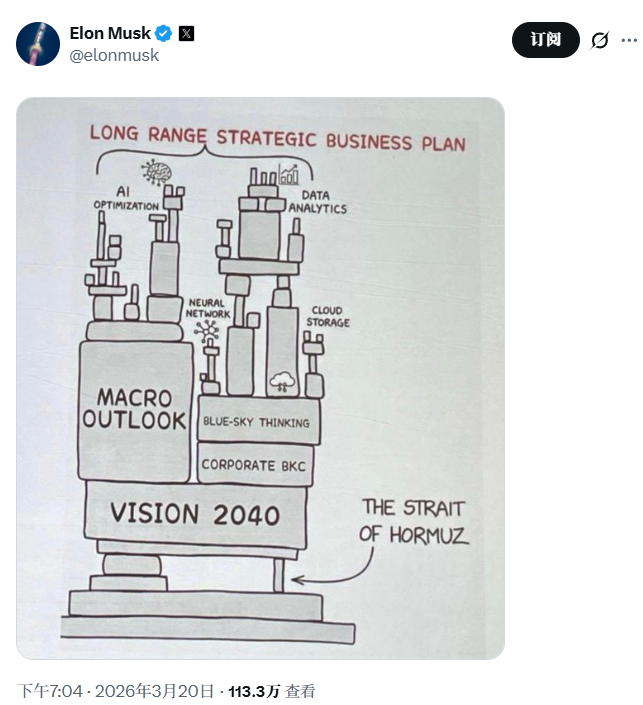Click the cloud icon in the storage tower
This screenshot has height=705, width=643.
click(282, 382)
